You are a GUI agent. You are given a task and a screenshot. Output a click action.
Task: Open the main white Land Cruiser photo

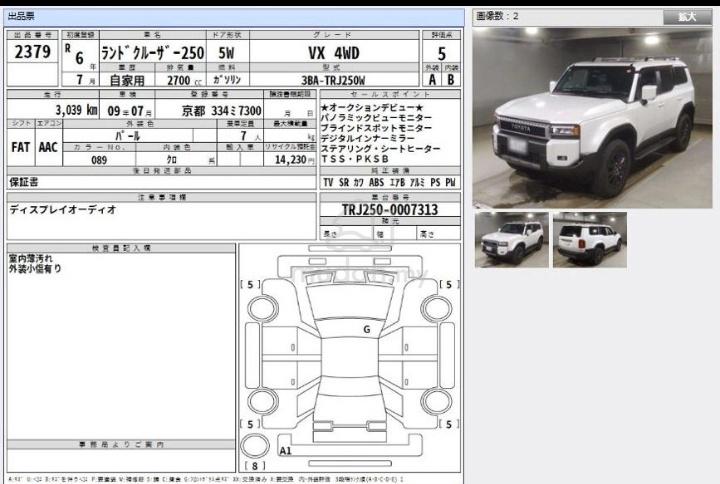(x=593, y=117)
